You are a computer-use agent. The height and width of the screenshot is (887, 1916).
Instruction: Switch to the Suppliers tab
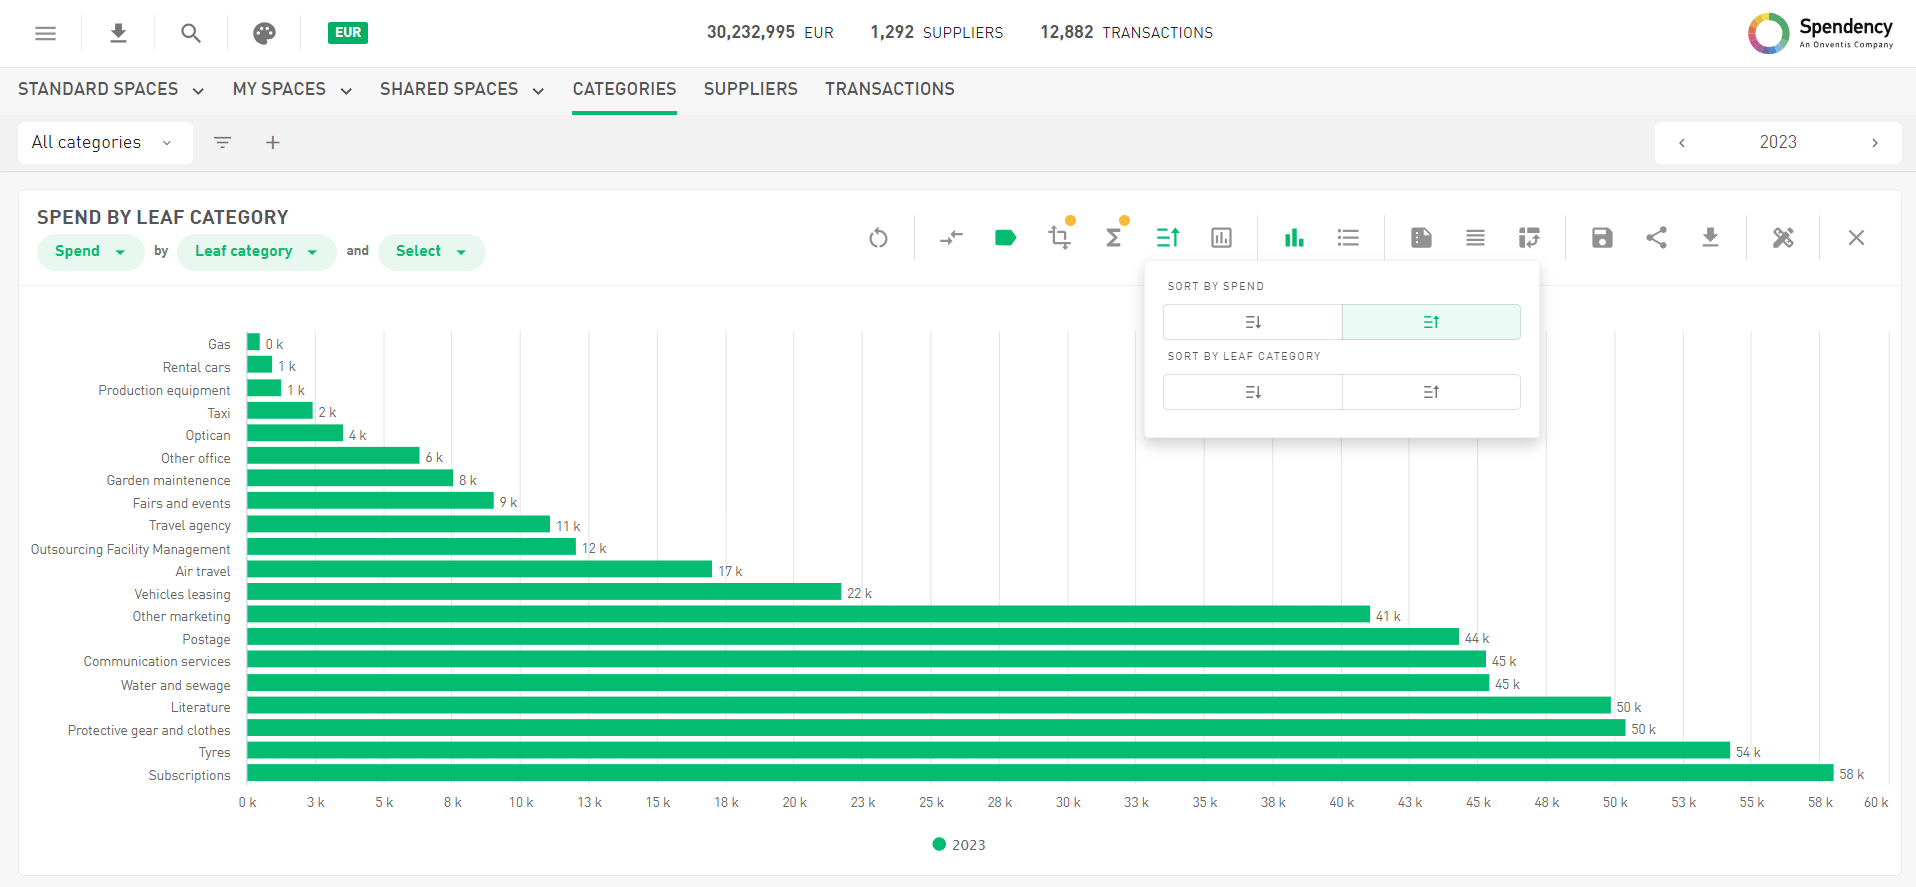pos(750,89)
